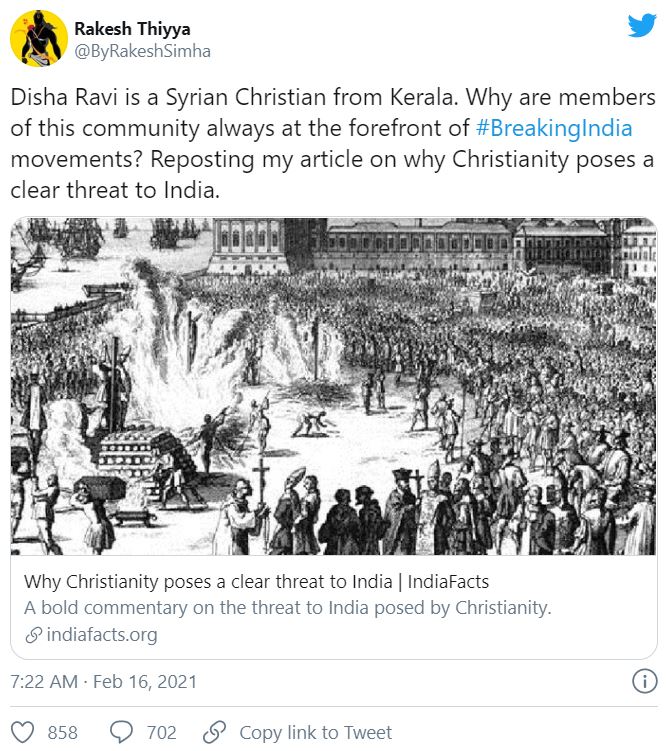Click the tweet text starting 'Disha Ravi'
The width and height of the screenshot is (666, 751).
click(330, 144)
